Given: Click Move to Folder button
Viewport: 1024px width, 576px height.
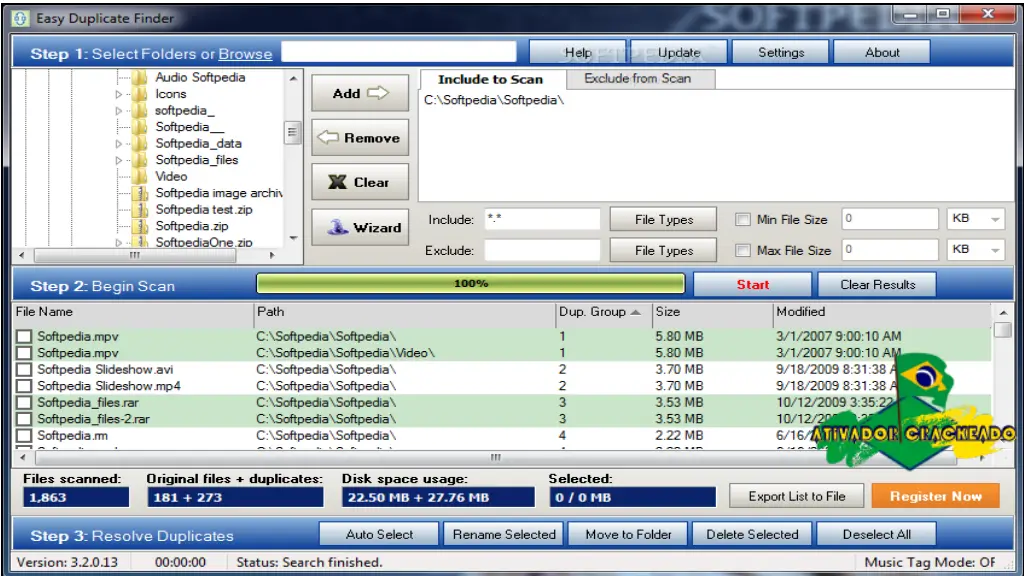Looking at the screenshot, I should [x=628, y=534].
